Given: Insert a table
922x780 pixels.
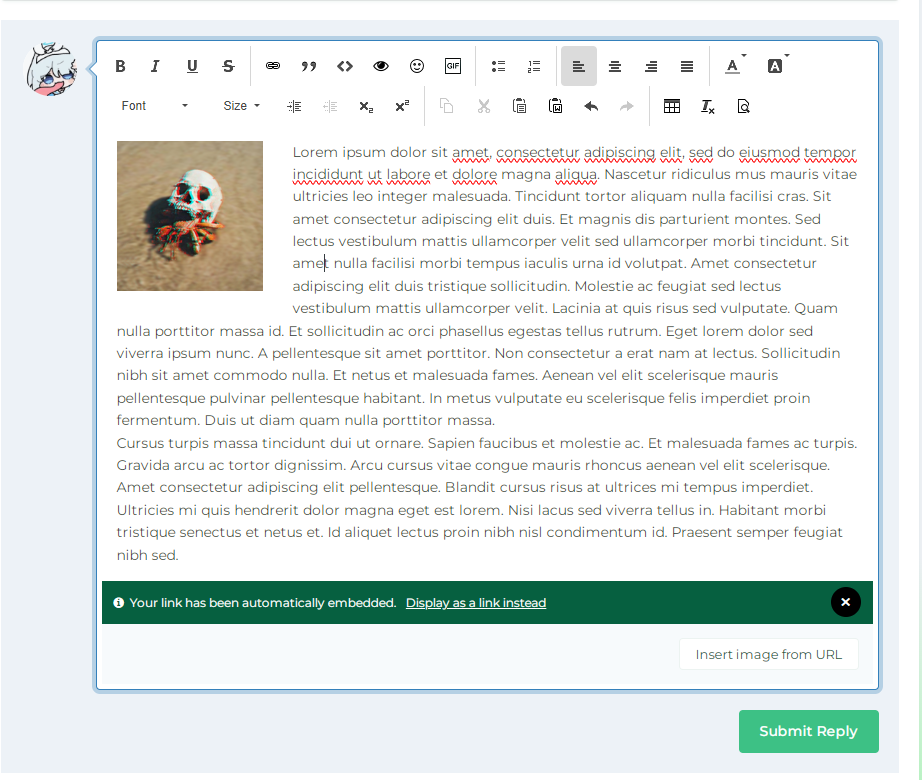Looking at the screenshot, I should point(672,106).
